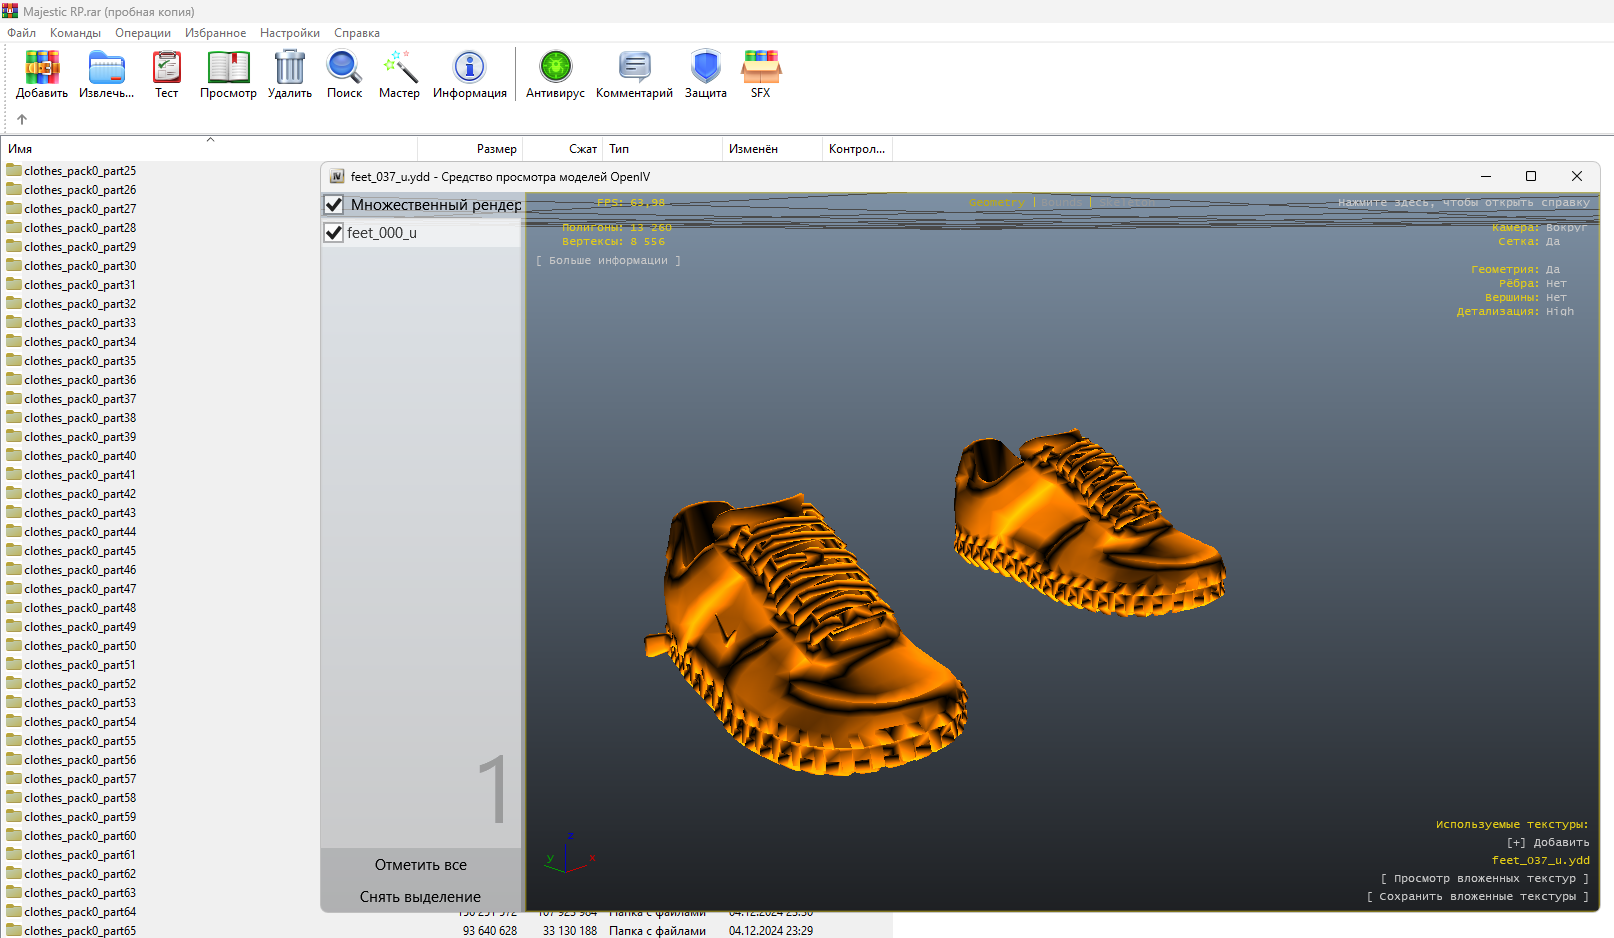Click the Защита shield icon
This screenshot has height=938, width=1614.
click(705, 67)
